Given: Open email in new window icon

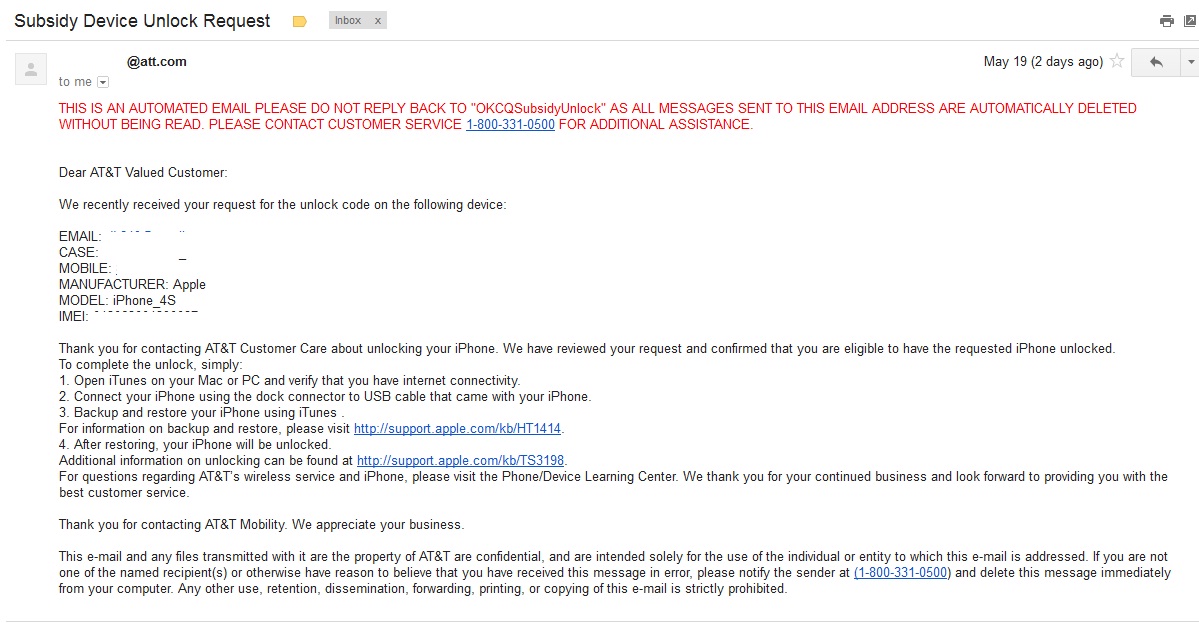Looking at the screenshot, I should [x=1191, y=21].
